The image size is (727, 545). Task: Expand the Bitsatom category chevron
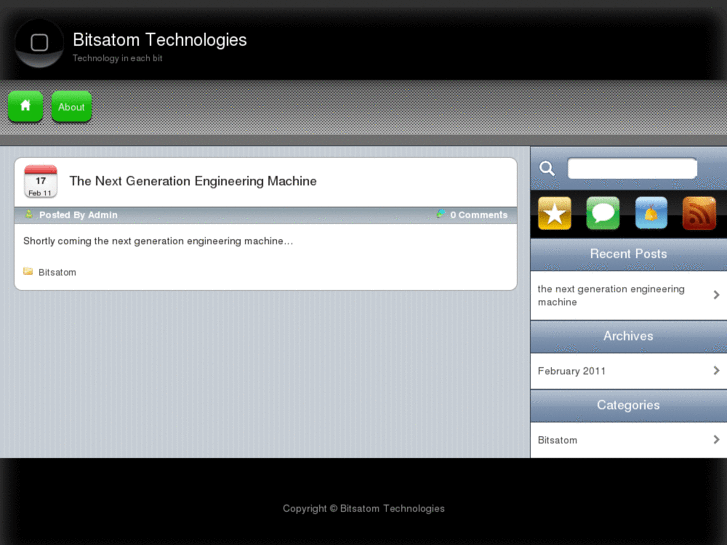click(x=716, y=440)
